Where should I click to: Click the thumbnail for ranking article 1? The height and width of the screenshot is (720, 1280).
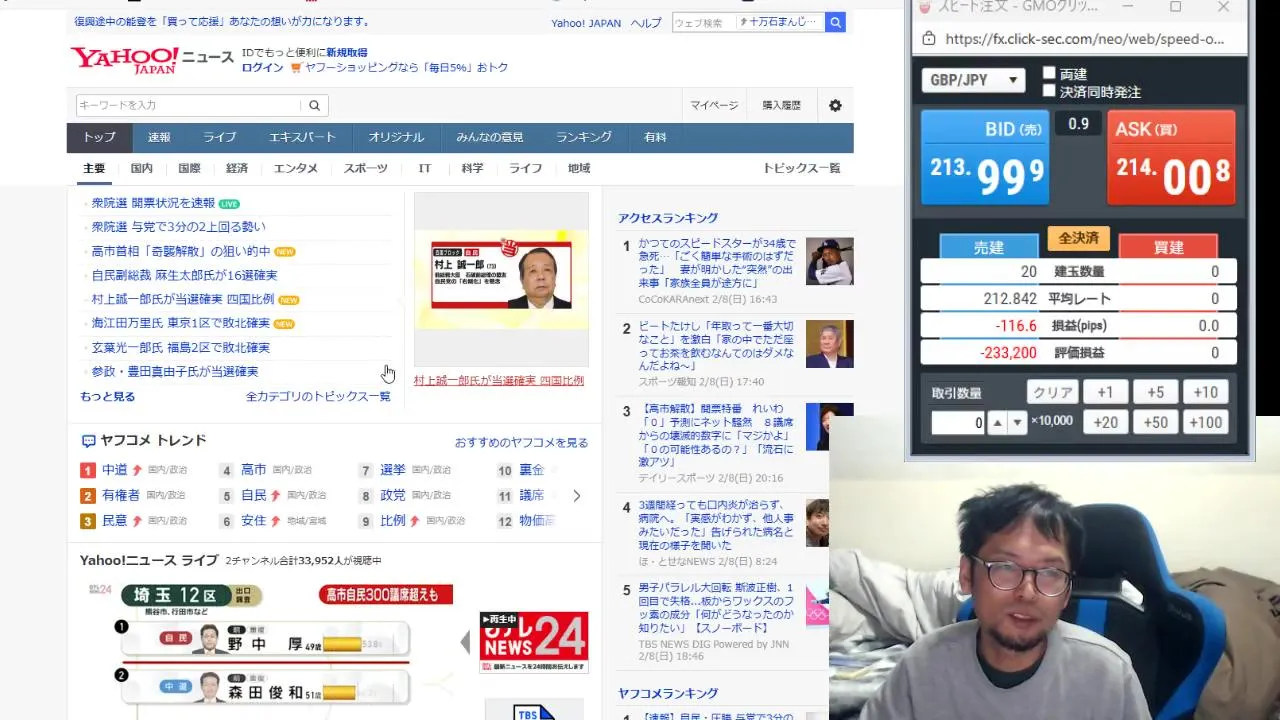pyautogui.click(x=830, y=261)
